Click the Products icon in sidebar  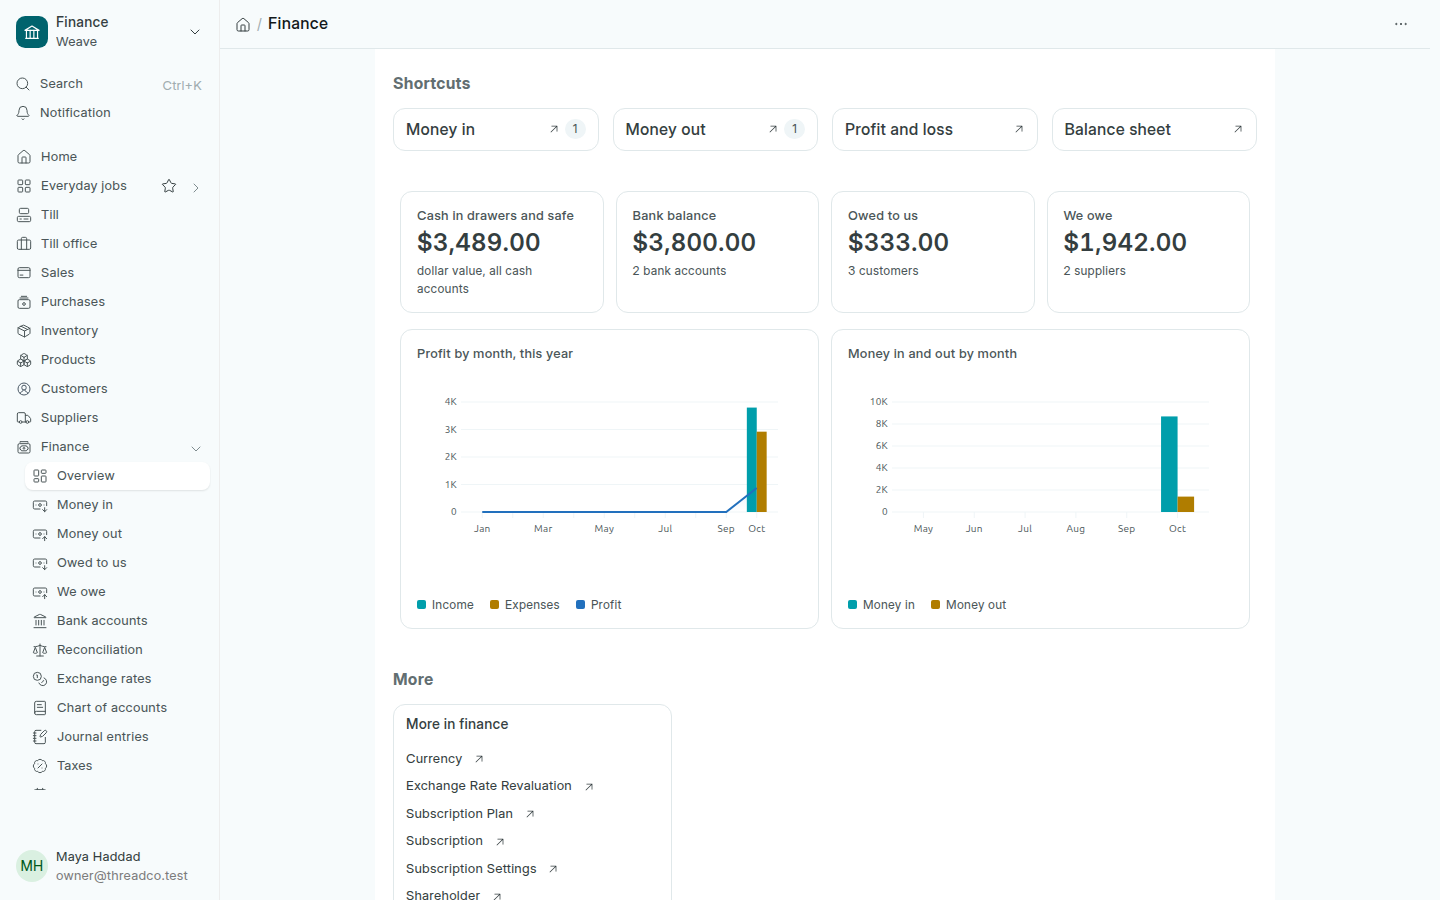point(24,360)
